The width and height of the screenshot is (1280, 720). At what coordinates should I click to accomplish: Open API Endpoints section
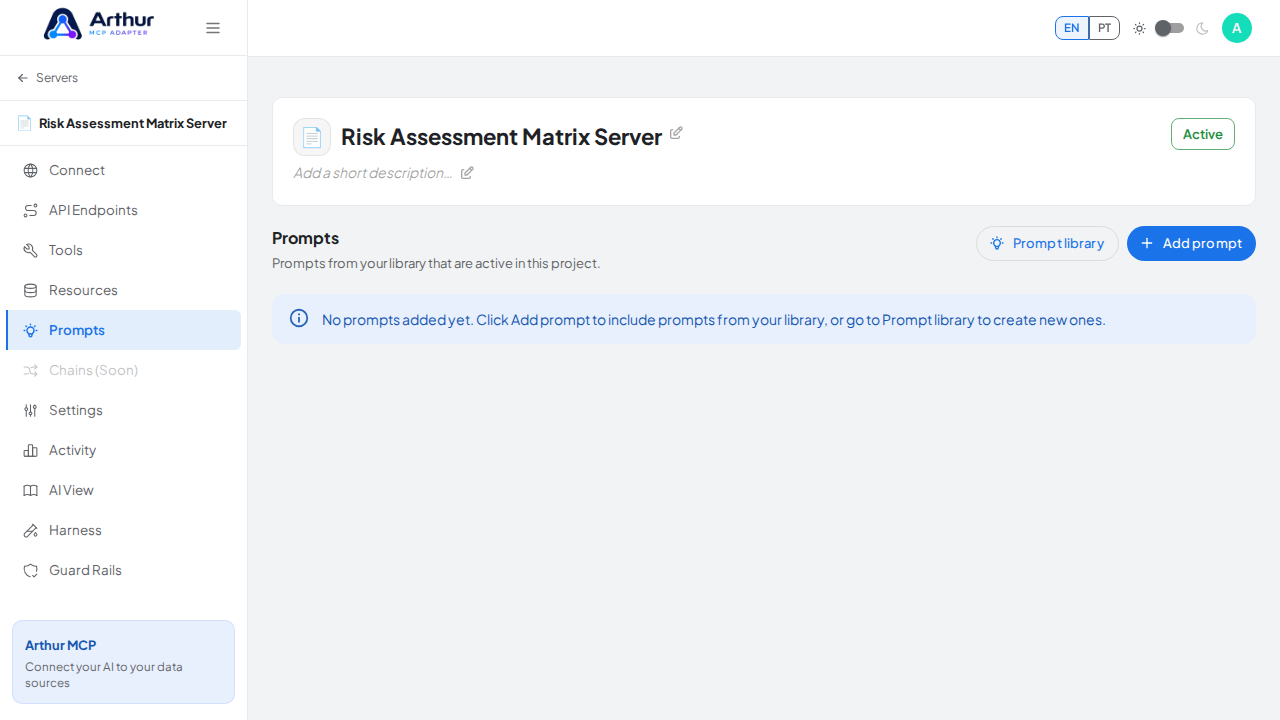click(123, 210)
